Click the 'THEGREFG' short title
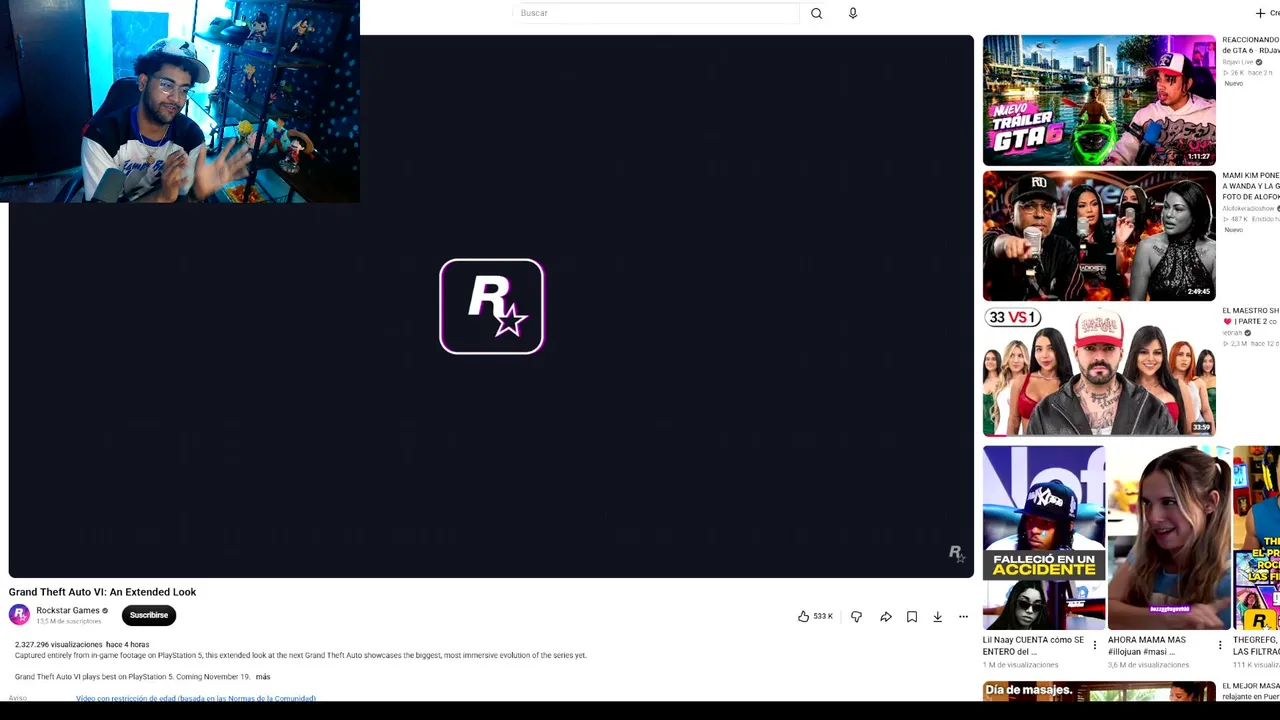 pyautogui.click(x=1256, y=645)
